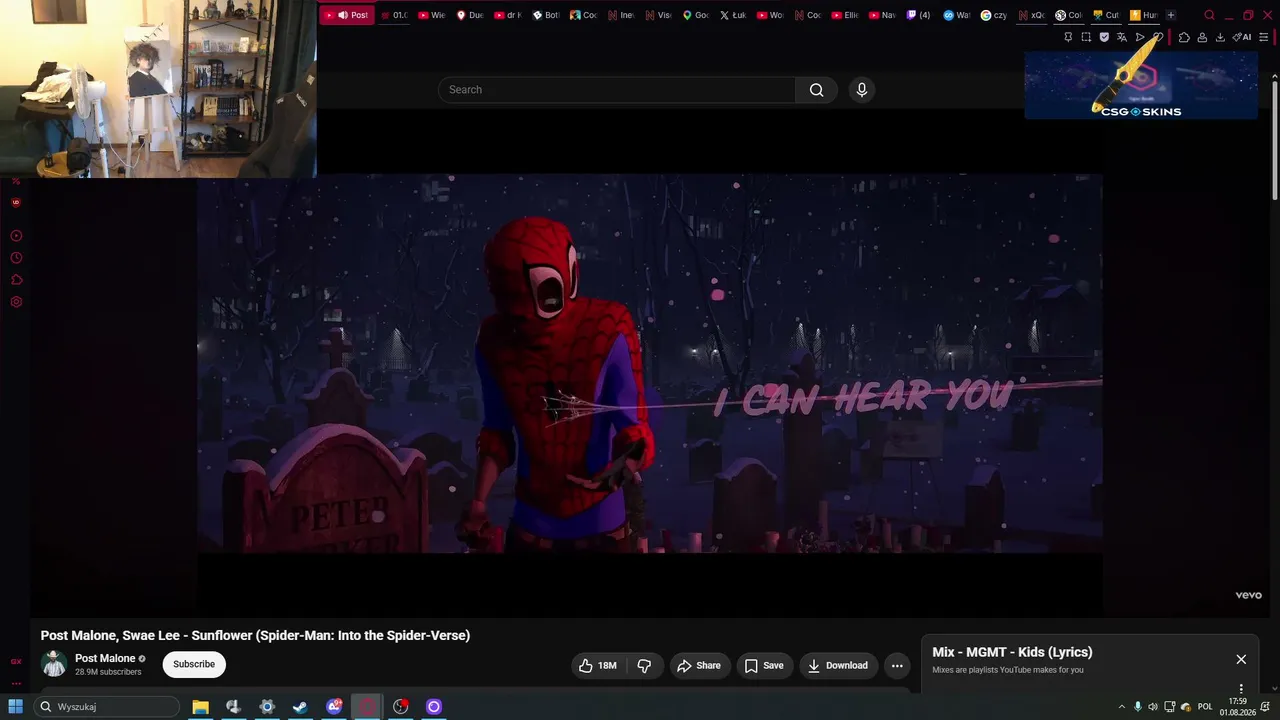This screenshot has height=720, width=1280.
Task: Switch to the 'xQc' tab
Action: pos(1032,15)
